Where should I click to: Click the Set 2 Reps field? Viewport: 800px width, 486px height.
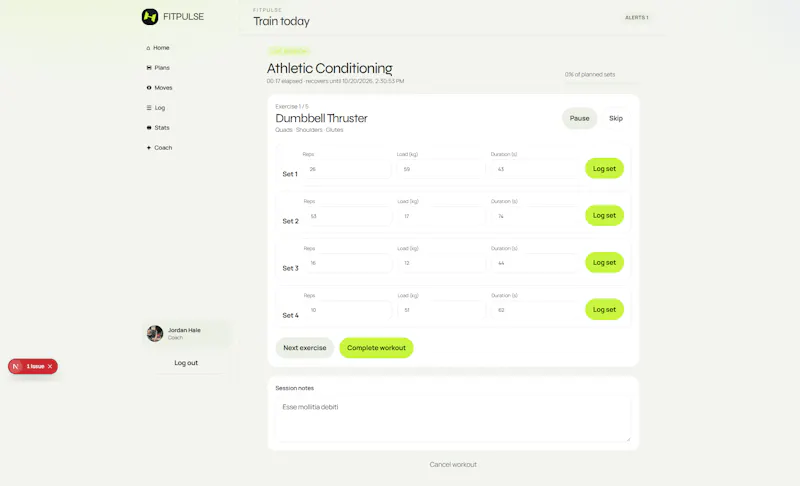(348, 216)
